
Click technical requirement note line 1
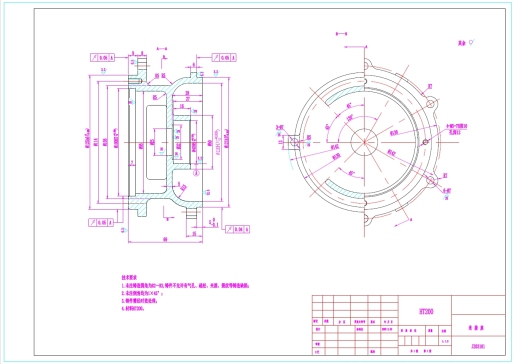click(x=185, y=285)
